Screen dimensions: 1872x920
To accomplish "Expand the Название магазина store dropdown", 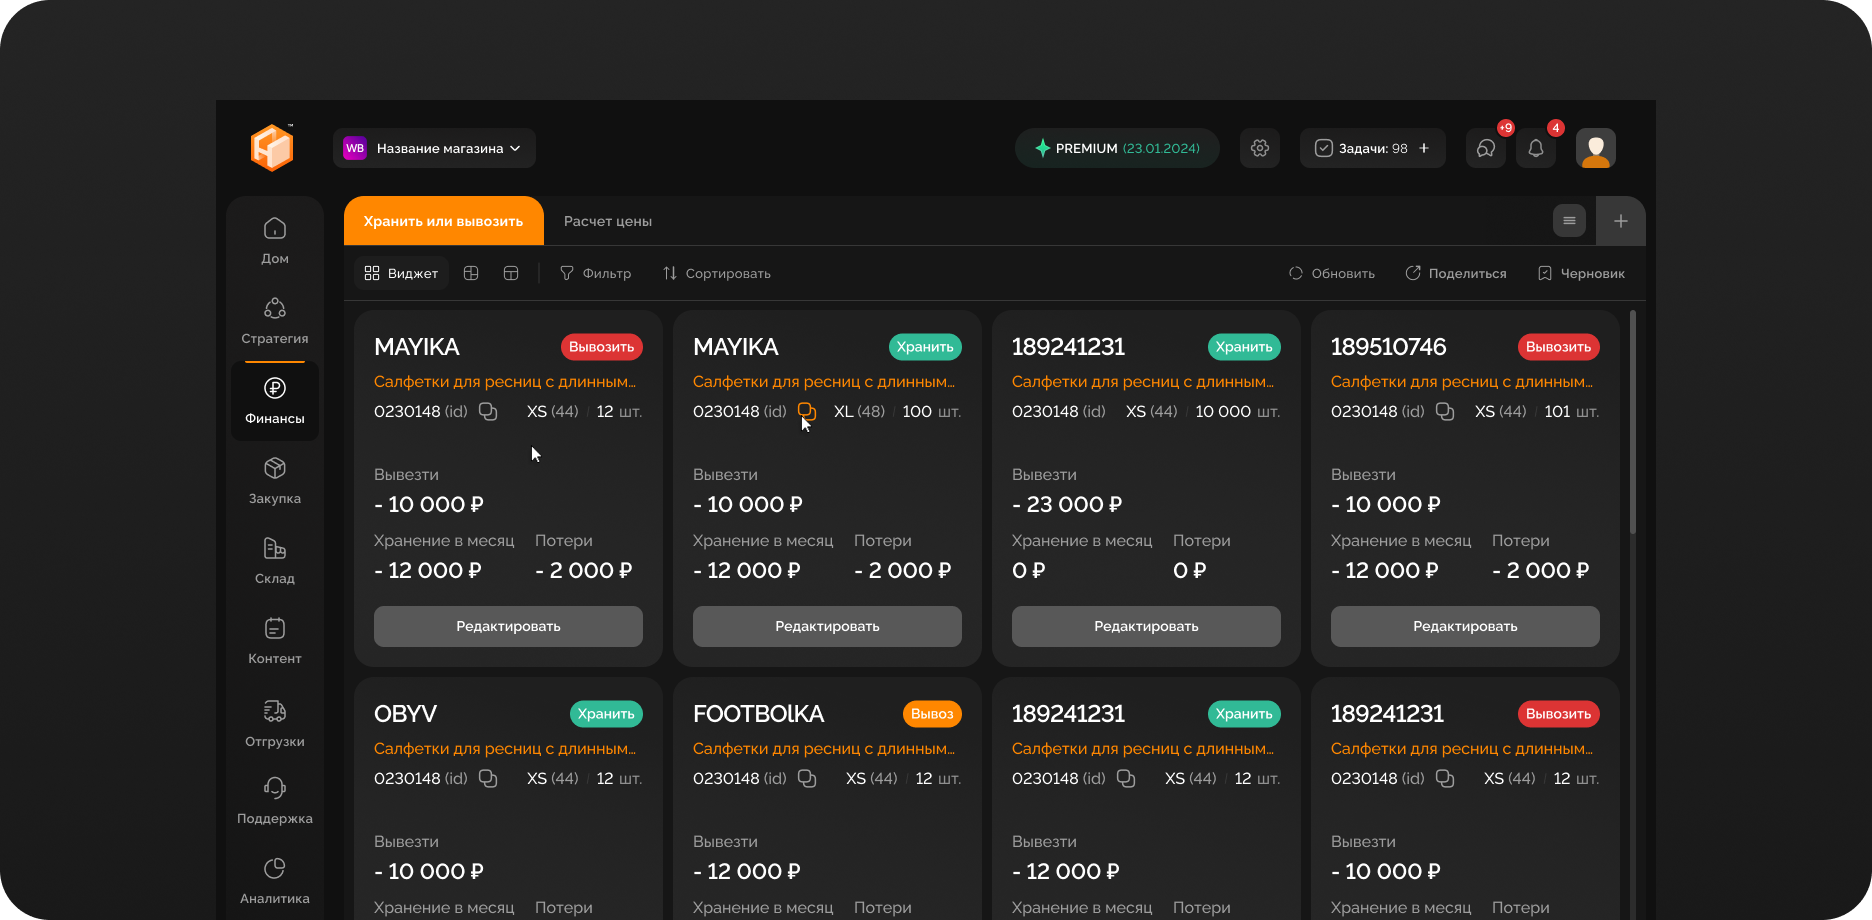I will pyautogui.click(x=434, y=148).
